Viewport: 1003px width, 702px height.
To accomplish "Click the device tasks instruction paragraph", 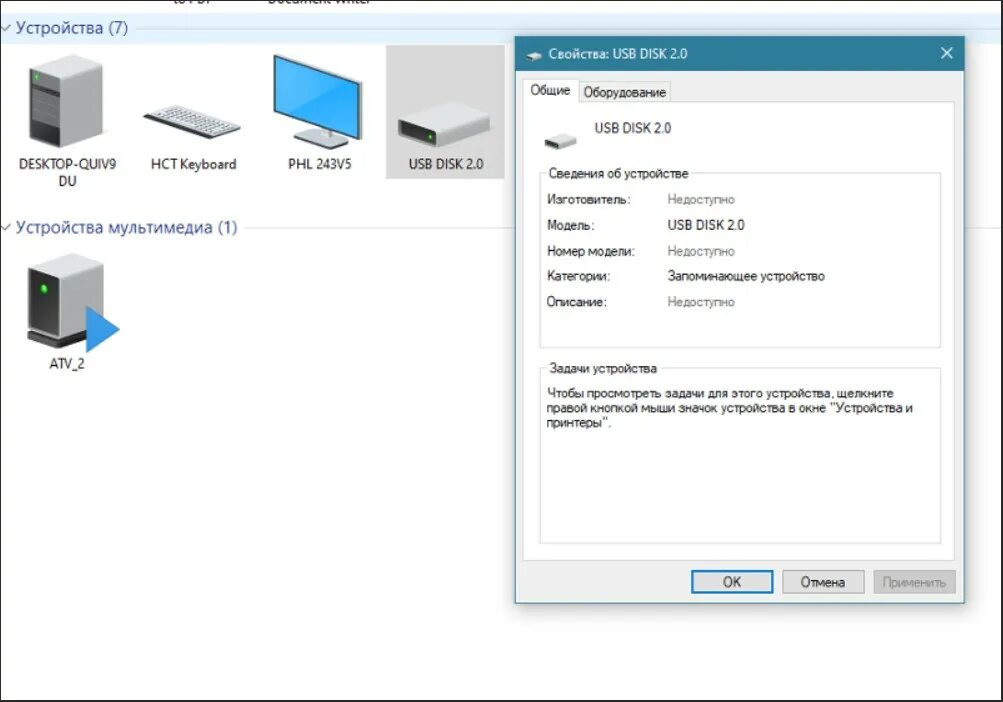I will pos(729,408).
